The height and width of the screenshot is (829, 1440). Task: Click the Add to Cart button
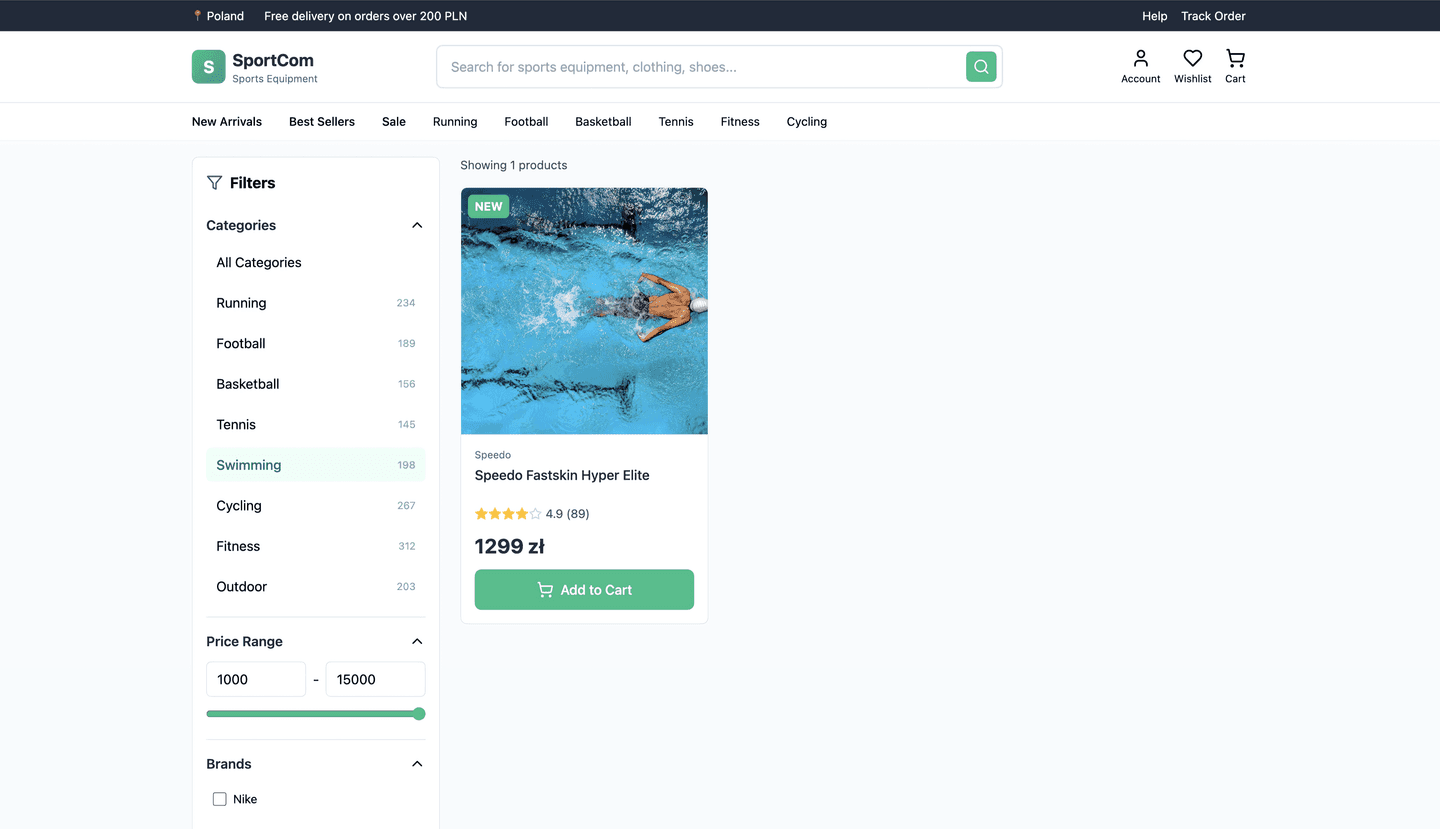pyautogui.click(x=584, y=589)
